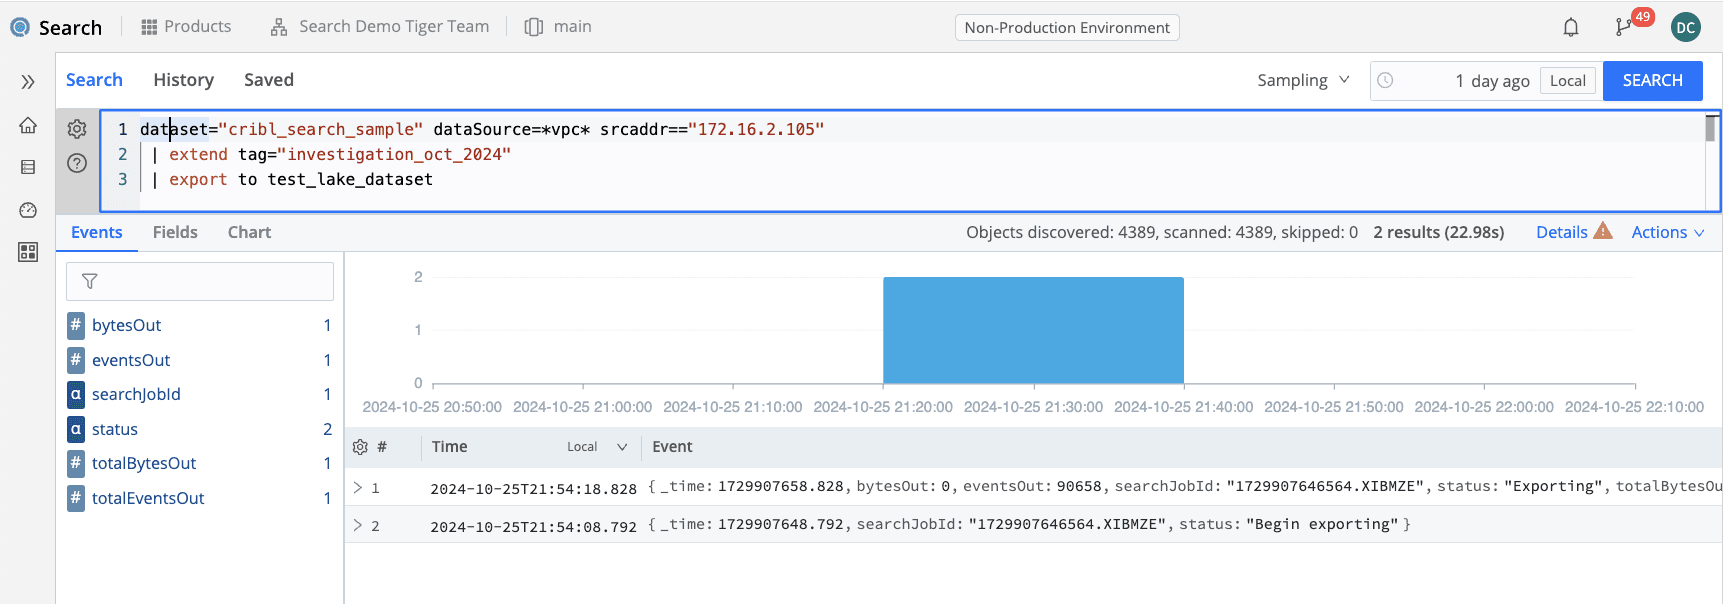Change Time column Local timezone dropdown
Screen dimensions: 1723x604
click(x=597, y=447)
